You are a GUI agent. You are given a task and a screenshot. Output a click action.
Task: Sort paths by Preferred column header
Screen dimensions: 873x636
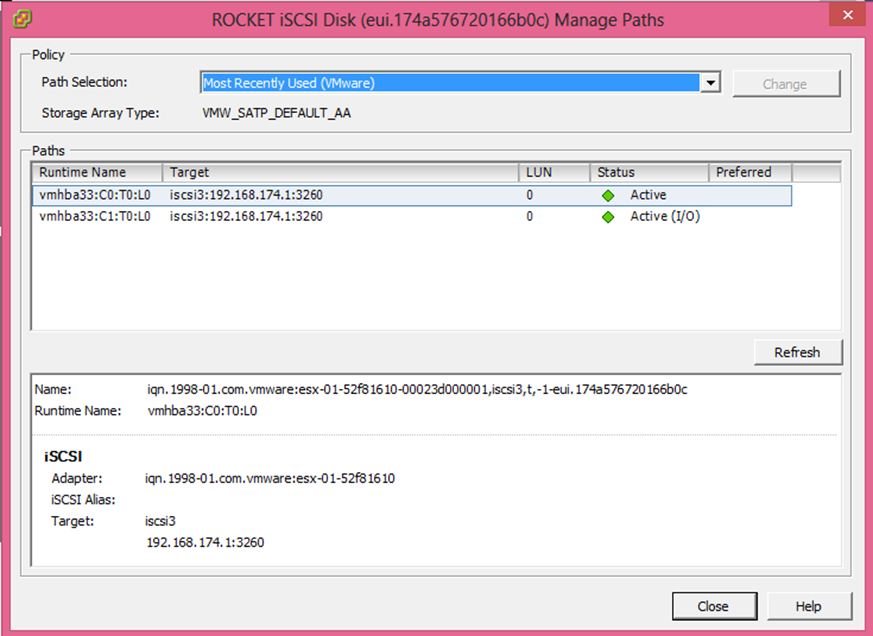point(750,172)
